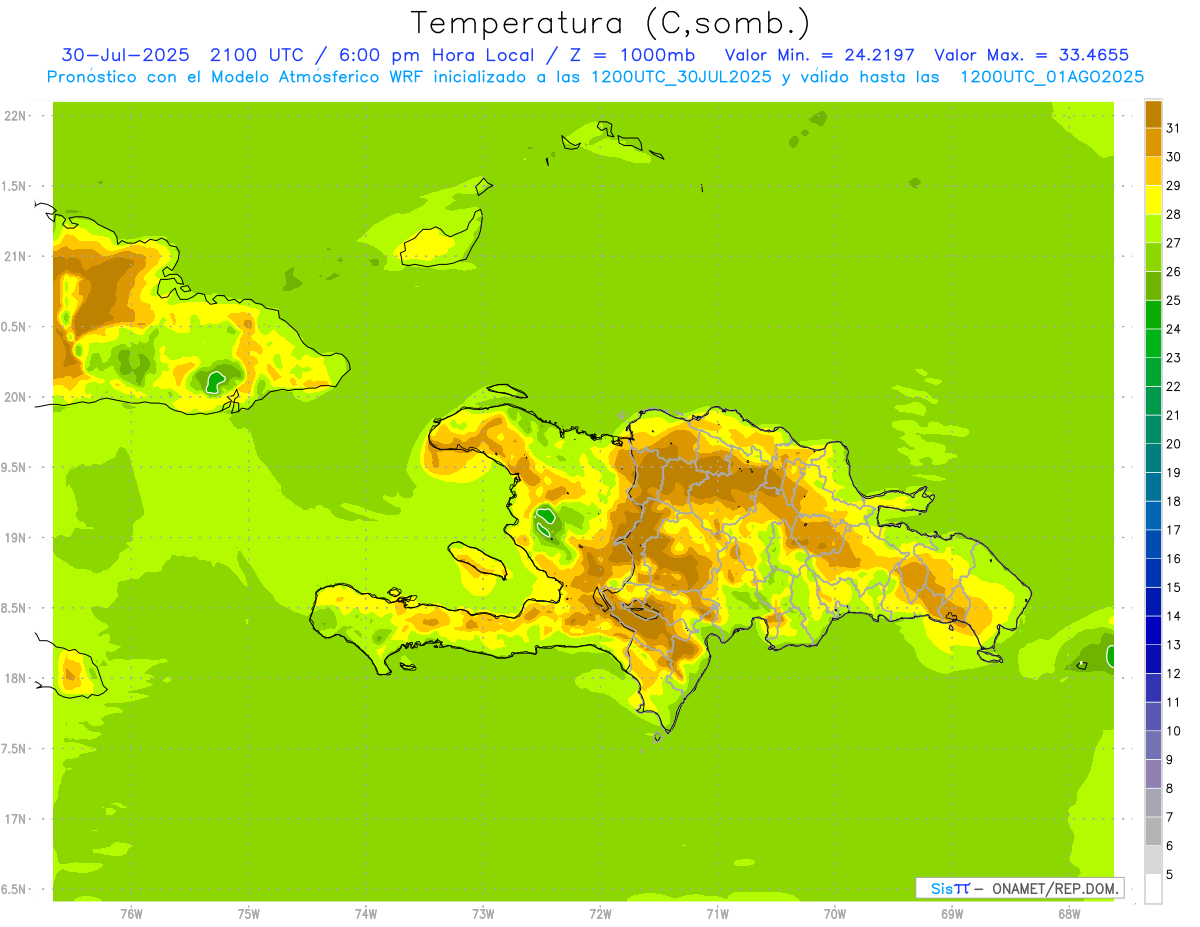Click legend swatch between values 29 and 30

pyautogui.click(x=1153, y=171)
